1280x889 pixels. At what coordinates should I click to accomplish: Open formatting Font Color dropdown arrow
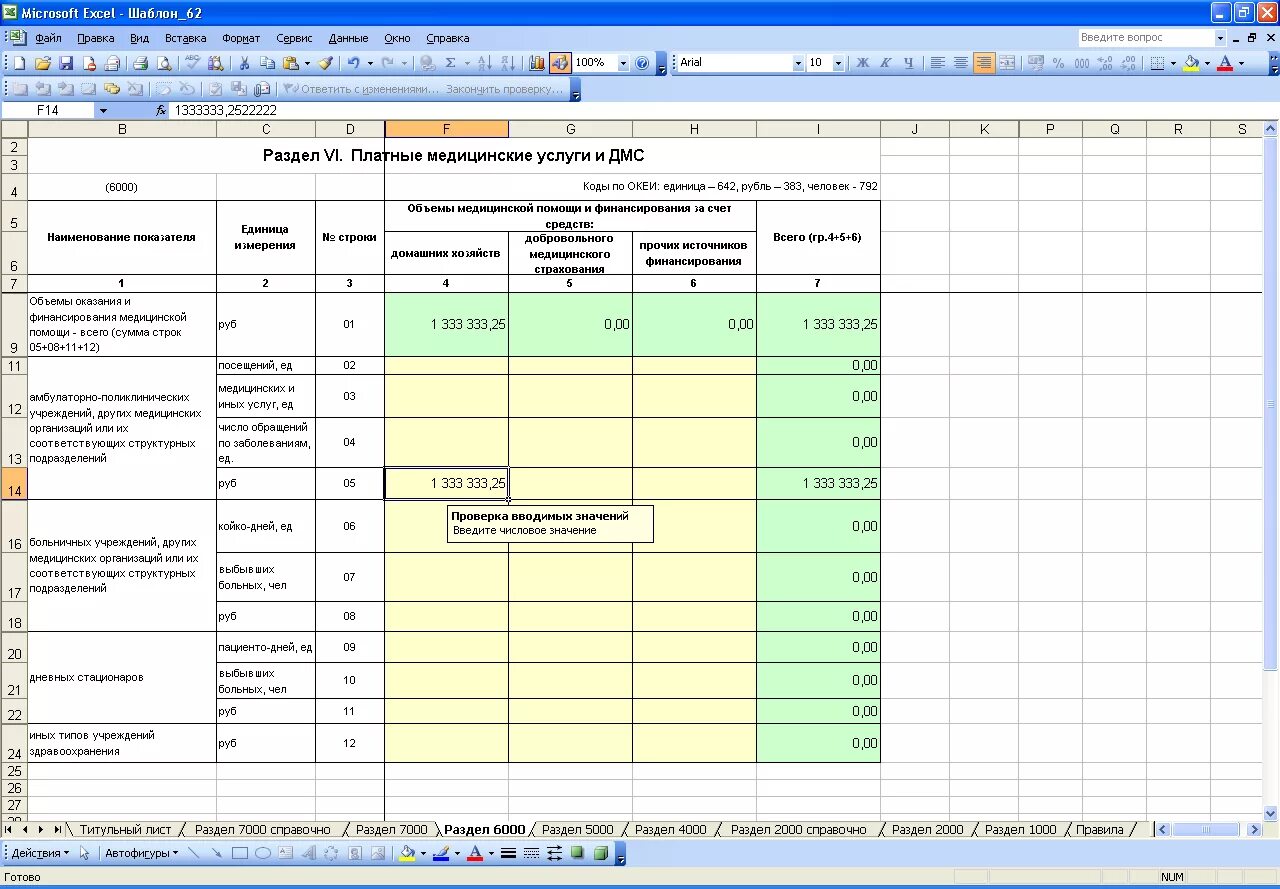[1241, 63]
